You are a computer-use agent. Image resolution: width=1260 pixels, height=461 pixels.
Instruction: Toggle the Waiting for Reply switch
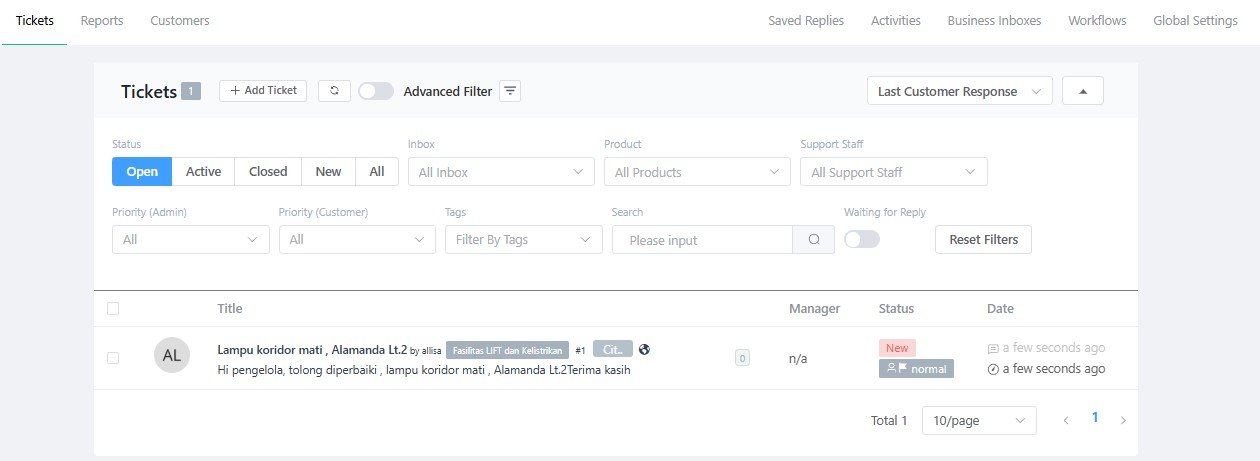[861, 240]
